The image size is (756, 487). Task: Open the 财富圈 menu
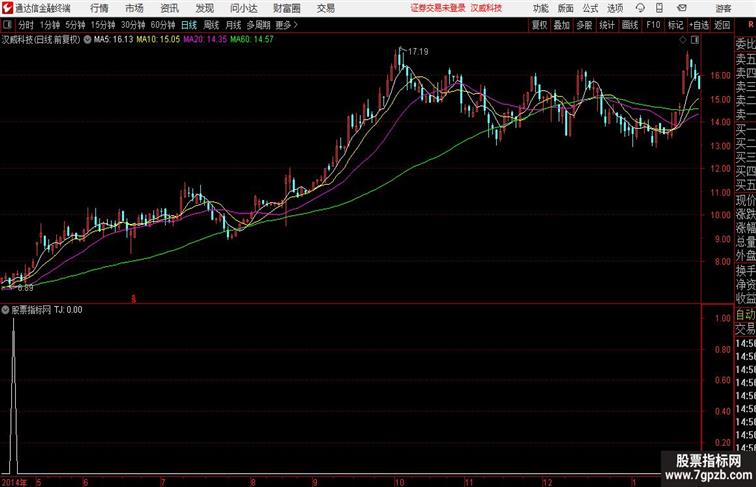pos(286,8)
